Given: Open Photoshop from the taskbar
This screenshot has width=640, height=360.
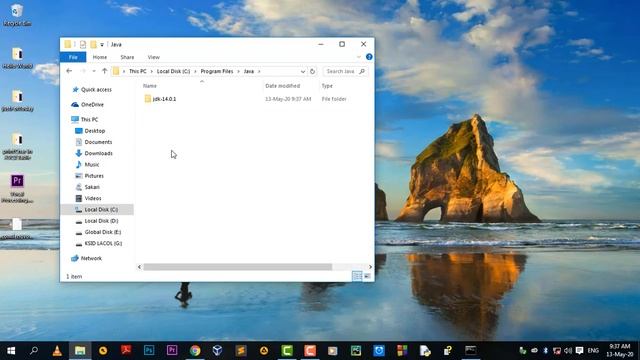Looking at the screenshot, I should click(x=149, y=351).
